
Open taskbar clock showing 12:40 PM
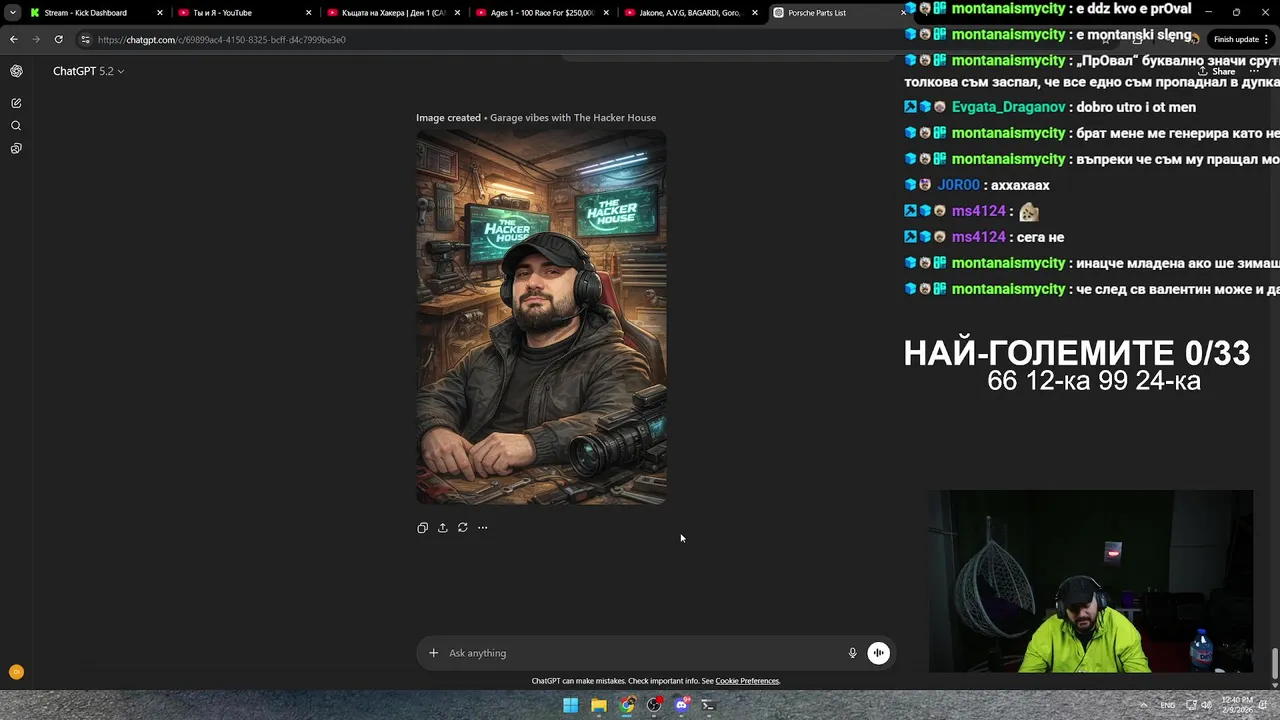point(1236,705)
